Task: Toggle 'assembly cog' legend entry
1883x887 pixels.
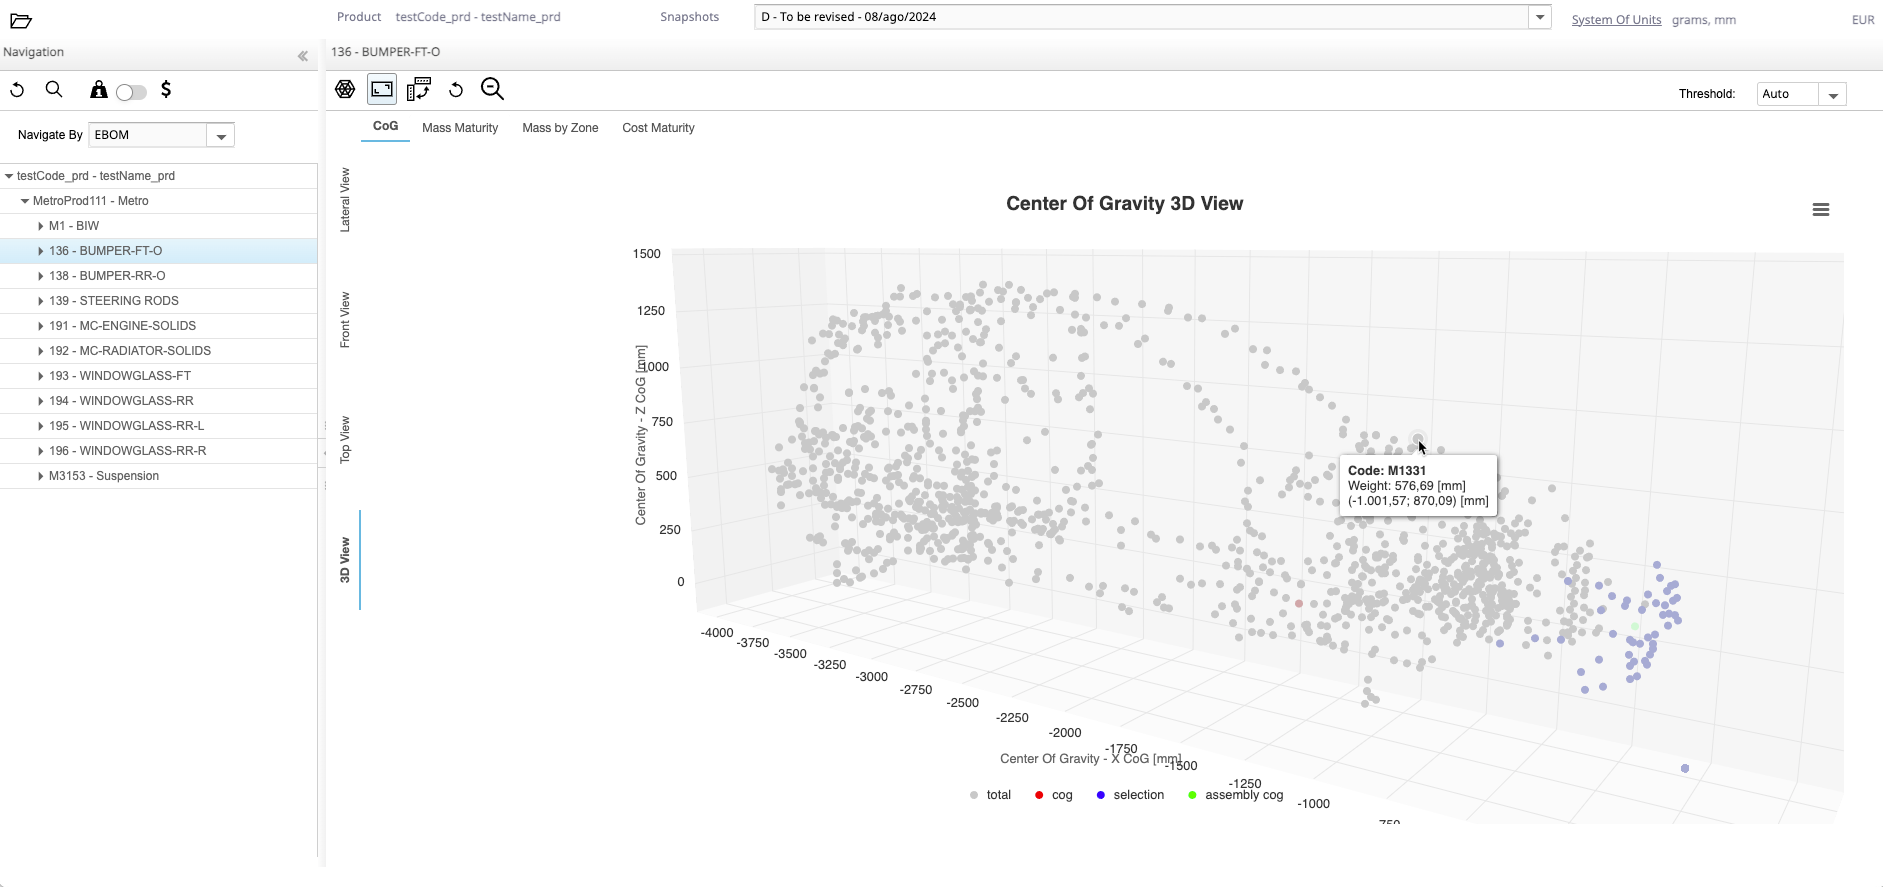Action: [1234, 795]
